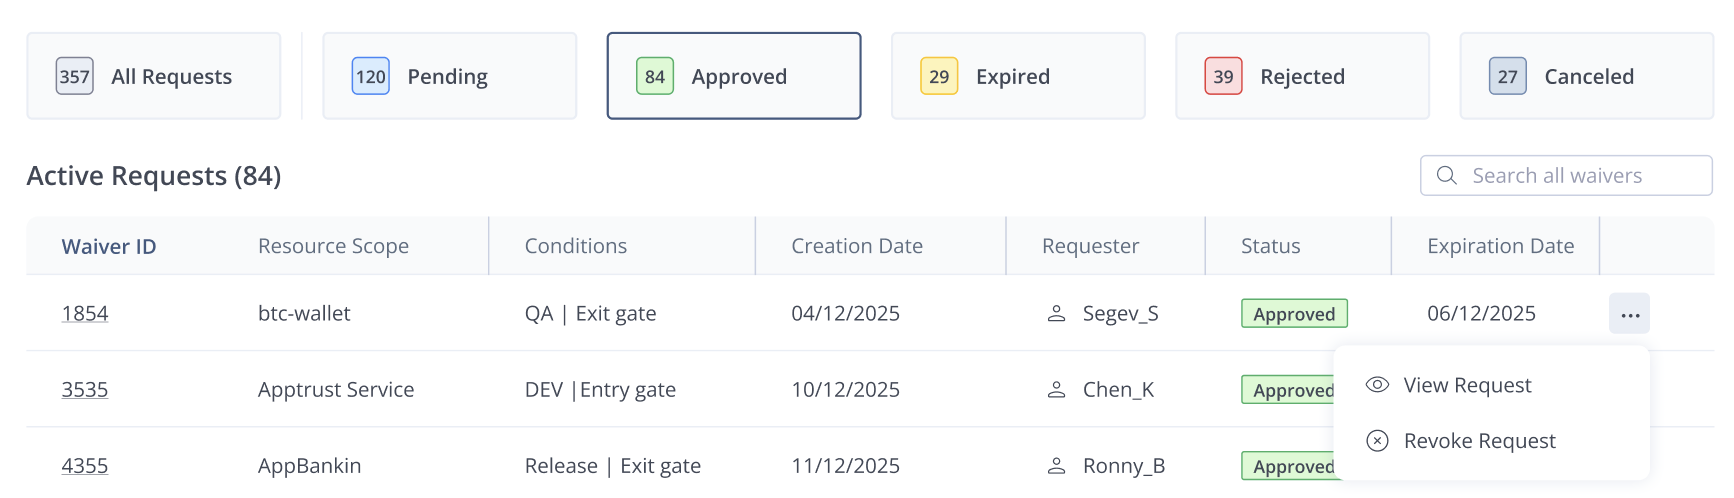This screenshot has width=1734, height=498.
Task: Click the 84 approved count badge
Action: (655, 77)
